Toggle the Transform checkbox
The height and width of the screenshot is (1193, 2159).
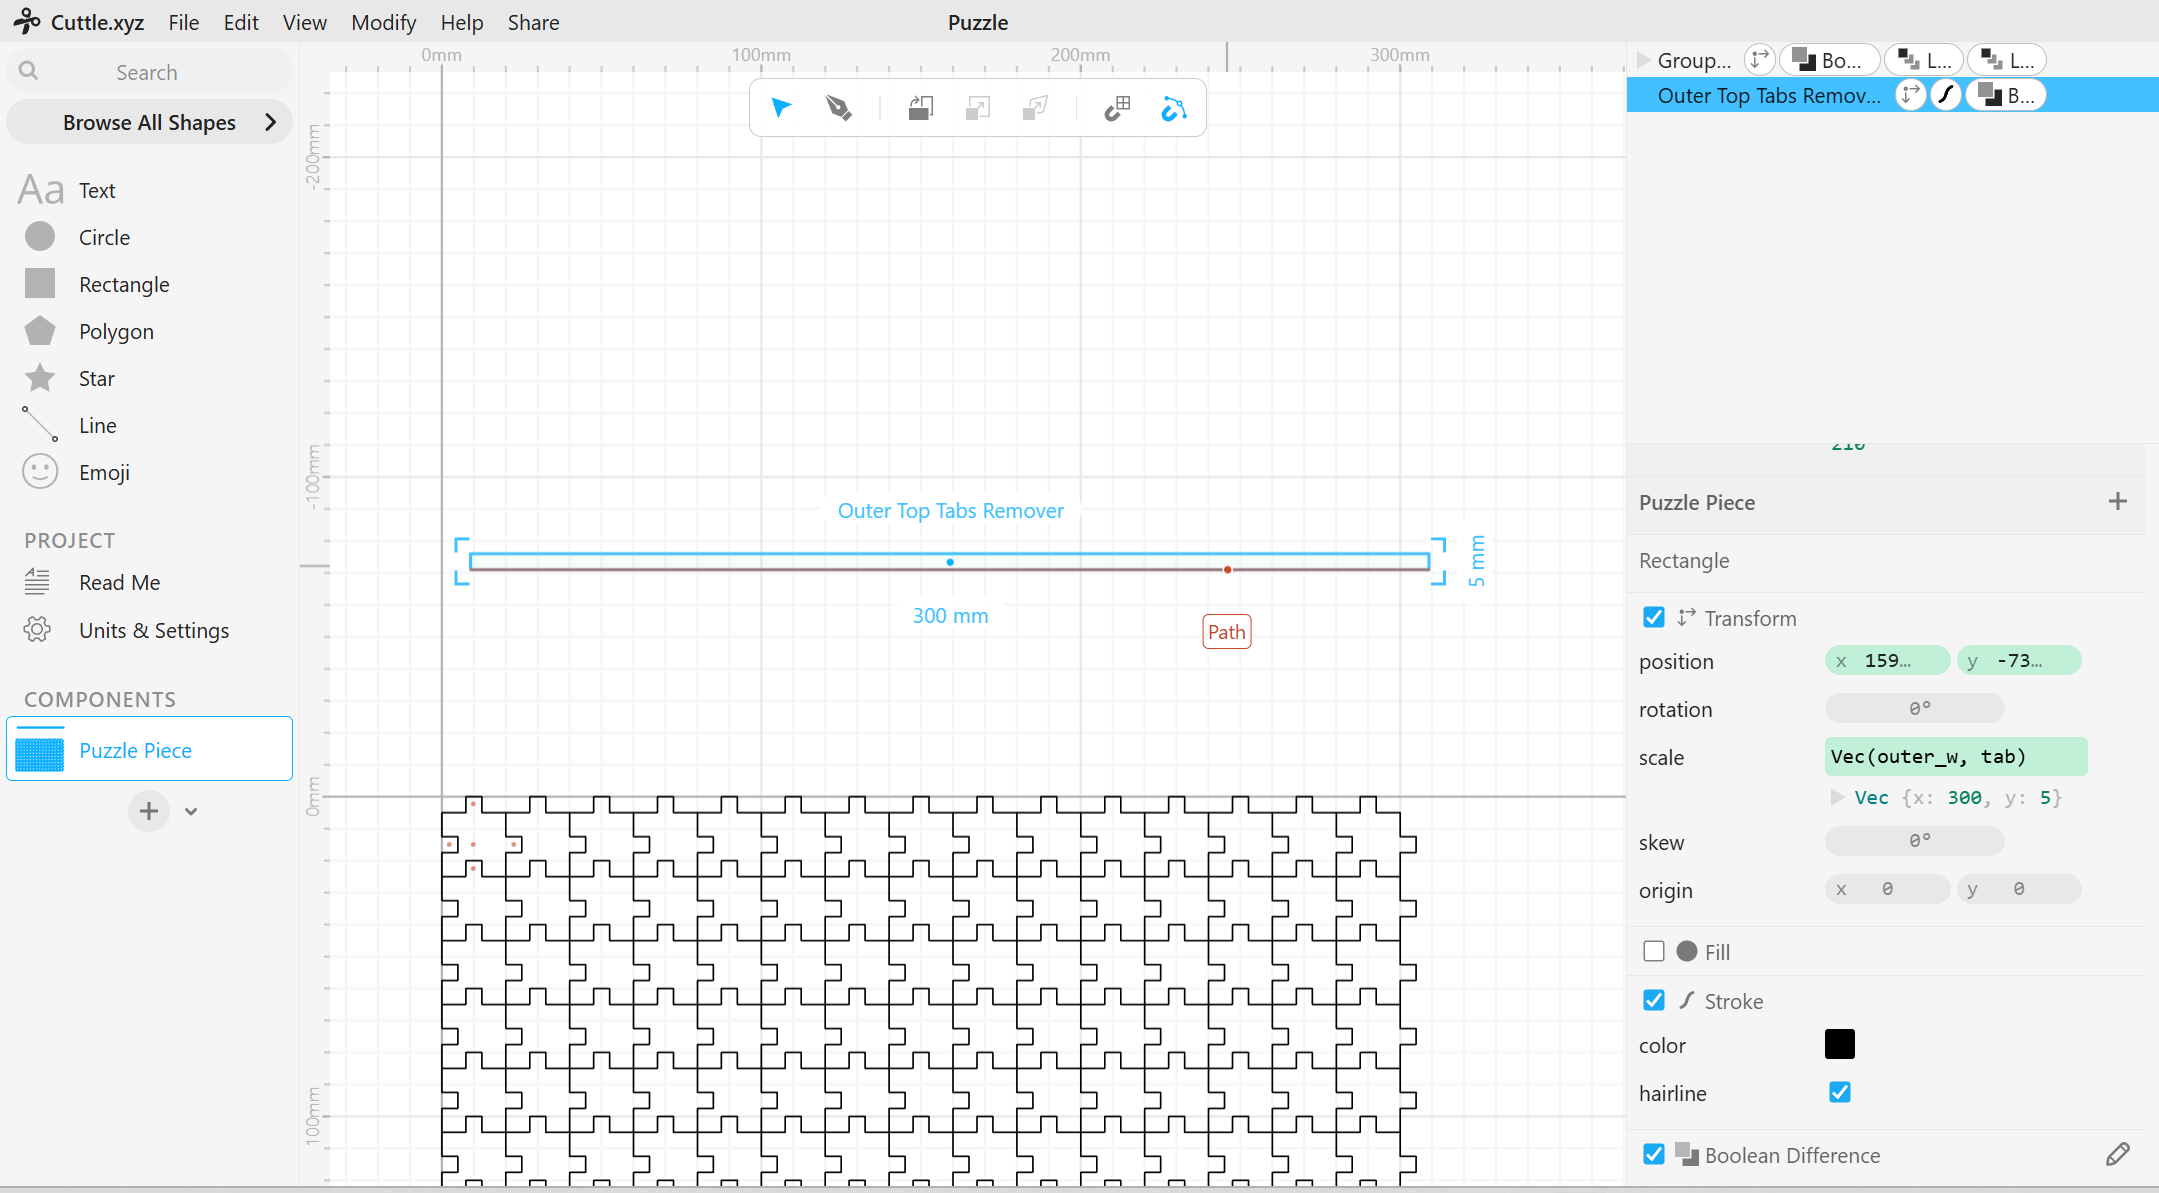click(1654, 617)
